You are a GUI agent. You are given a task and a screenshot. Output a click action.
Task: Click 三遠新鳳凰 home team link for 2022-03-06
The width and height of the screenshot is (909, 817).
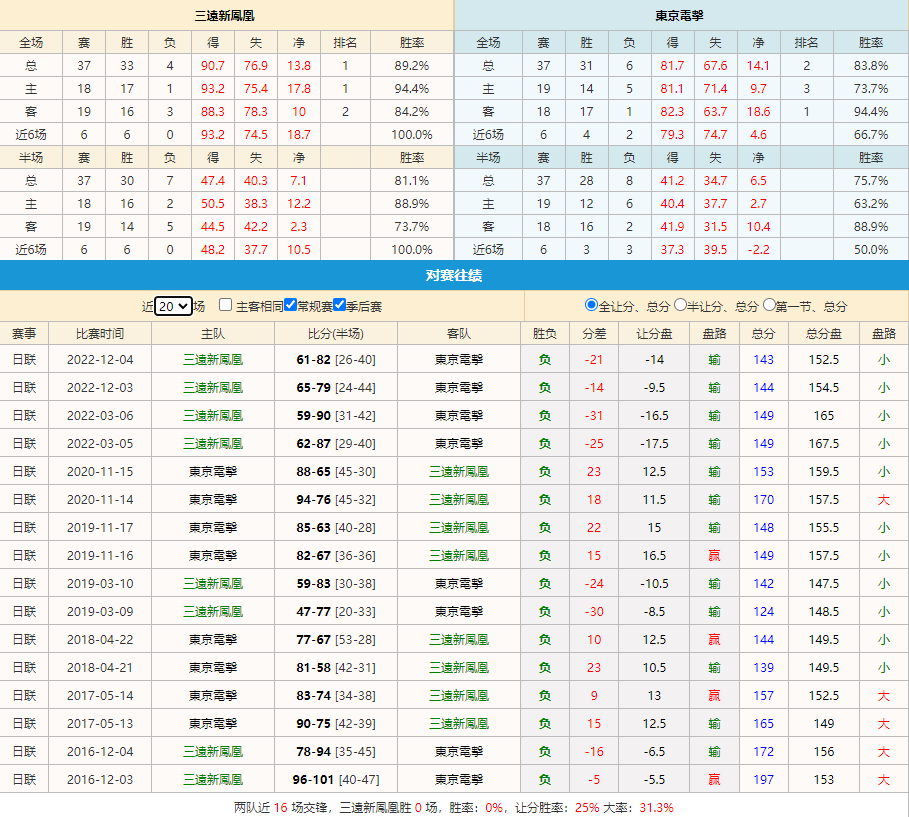point(213,416)
